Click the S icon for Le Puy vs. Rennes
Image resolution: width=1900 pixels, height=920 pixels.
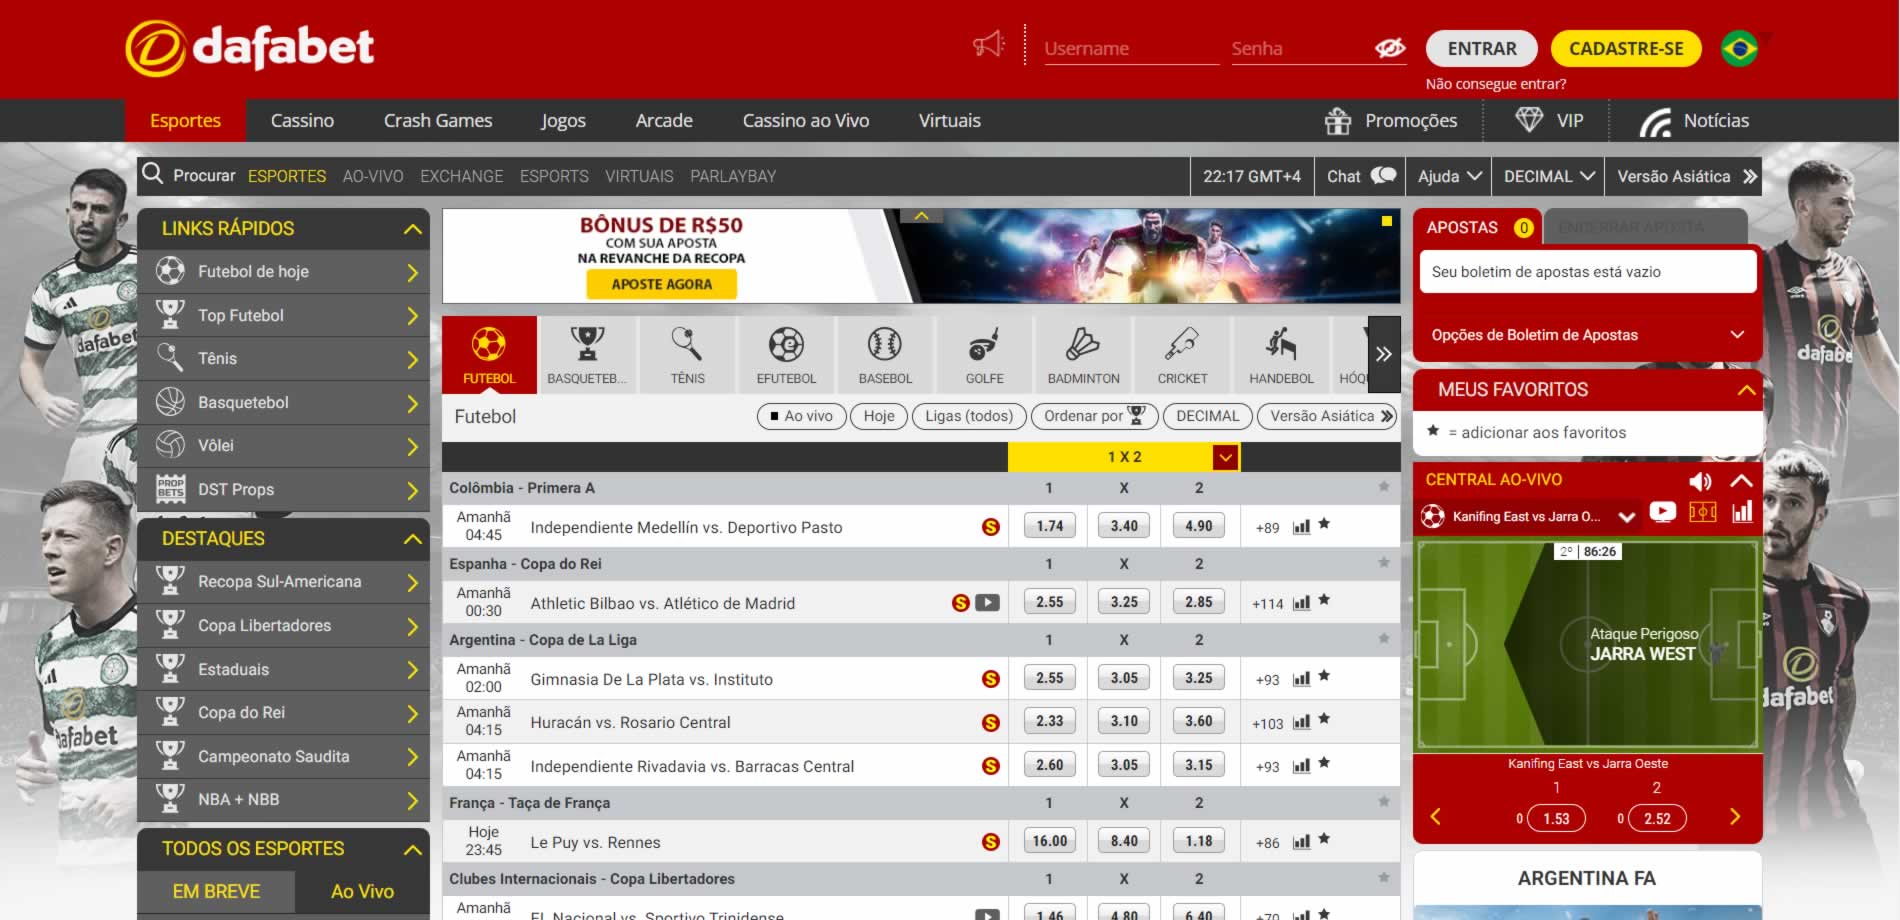(991, 842)
